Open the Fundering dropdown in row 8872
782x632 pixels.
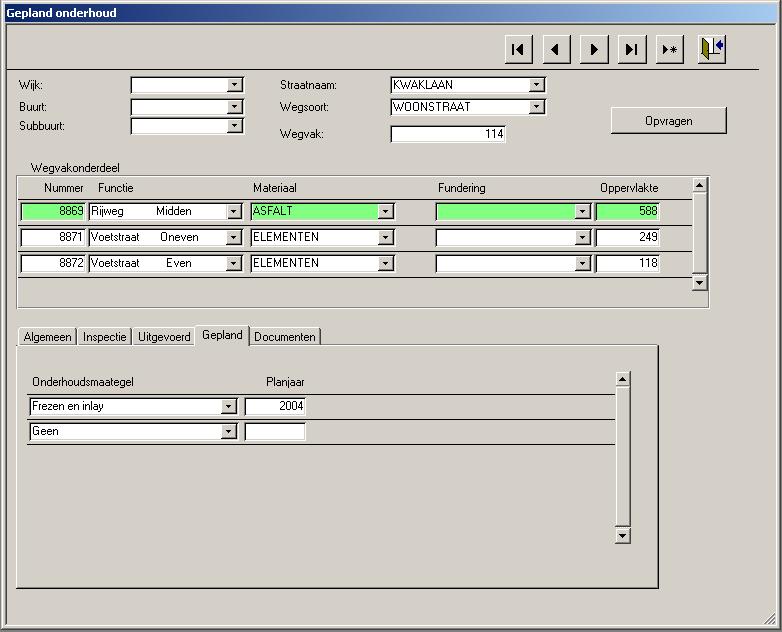582,263
